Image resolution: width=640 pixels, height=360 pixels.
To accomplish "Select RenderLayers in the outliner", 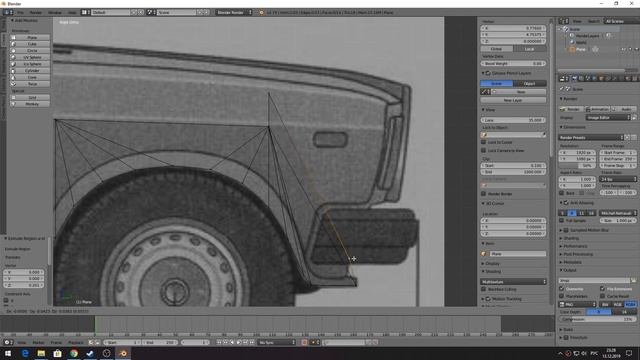I will click(x=587, y=36).
